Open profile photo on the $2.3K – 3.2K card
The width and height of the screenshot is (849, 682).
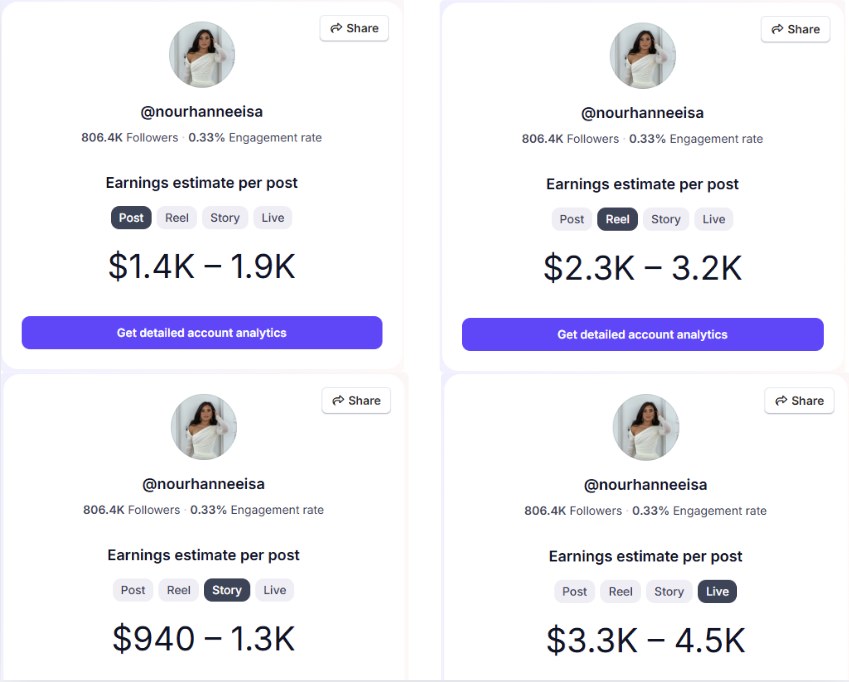(x=643, y=56)
